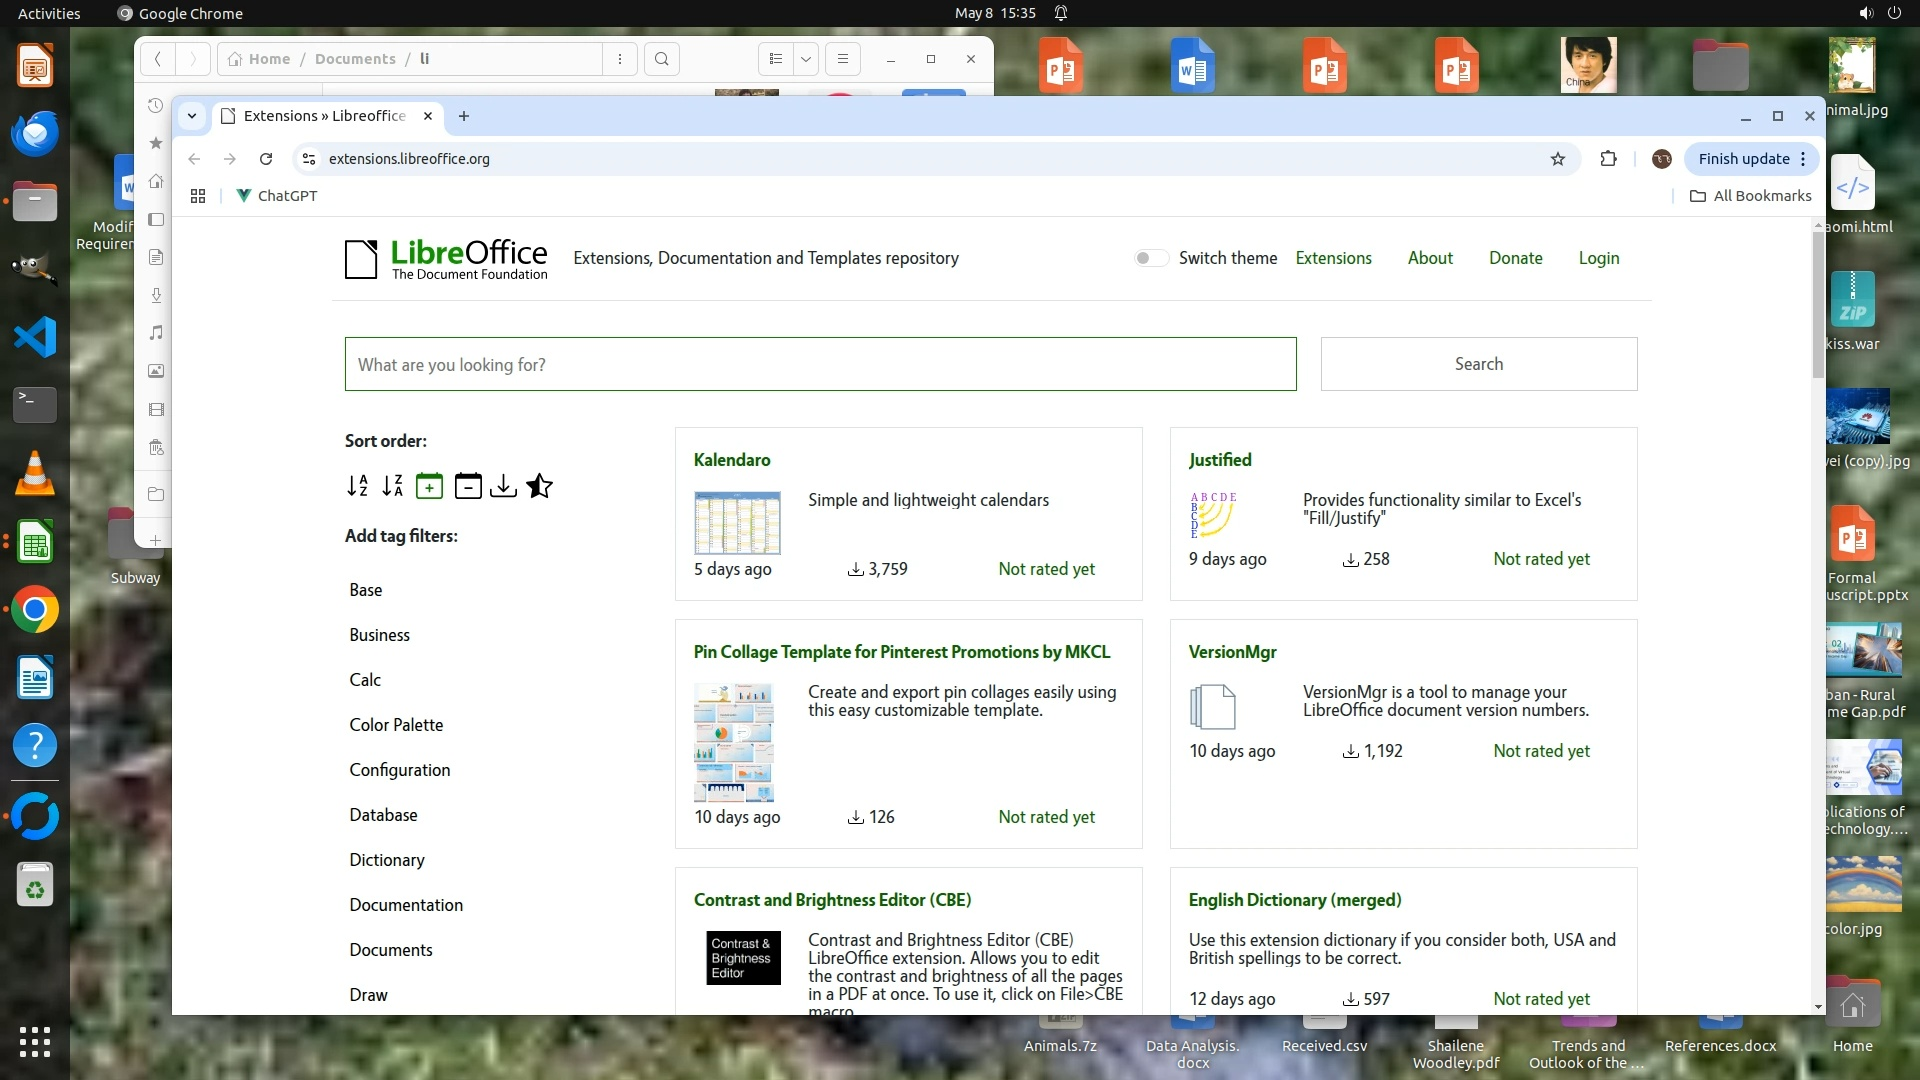Filter by Color Palette tag
1920x1080 pixels.
(x=396, y=725)
